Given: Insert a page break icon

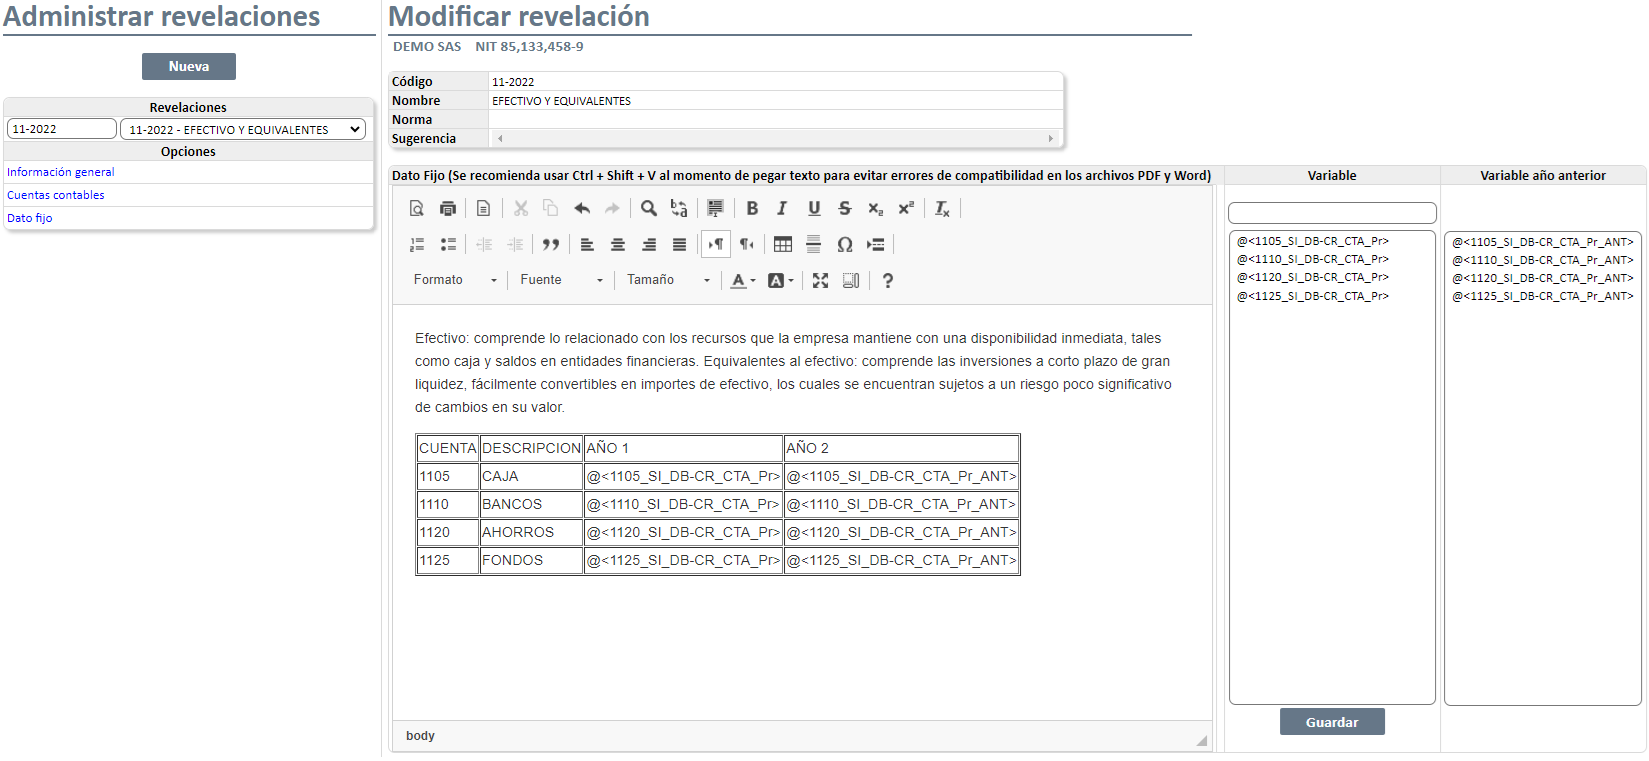Looking at the screenshot, I should [x=876, y=244].
